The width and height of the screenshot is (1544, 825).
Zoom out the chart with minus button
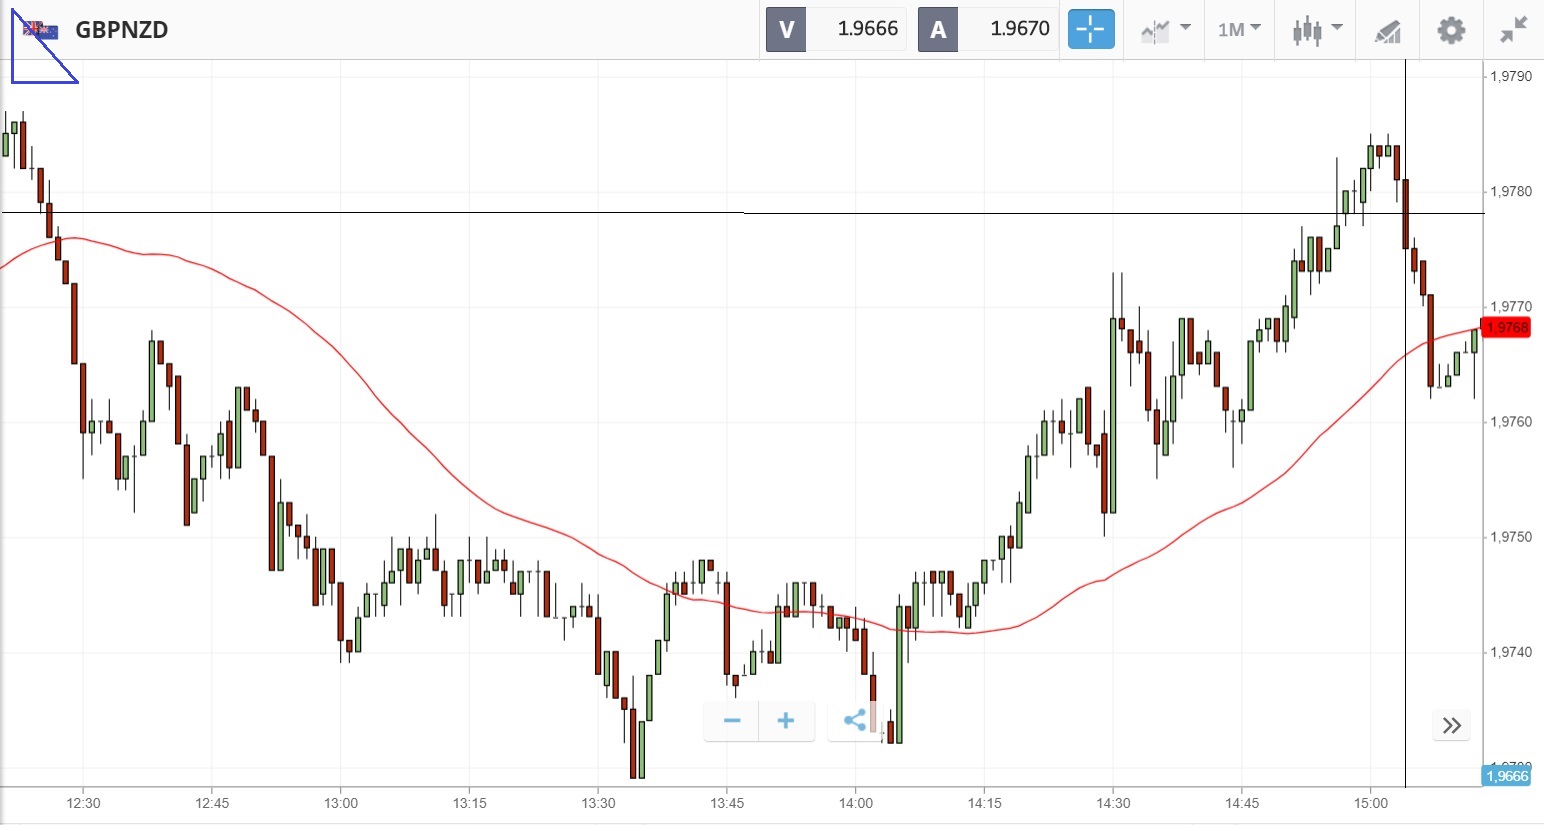click(732, 721)
